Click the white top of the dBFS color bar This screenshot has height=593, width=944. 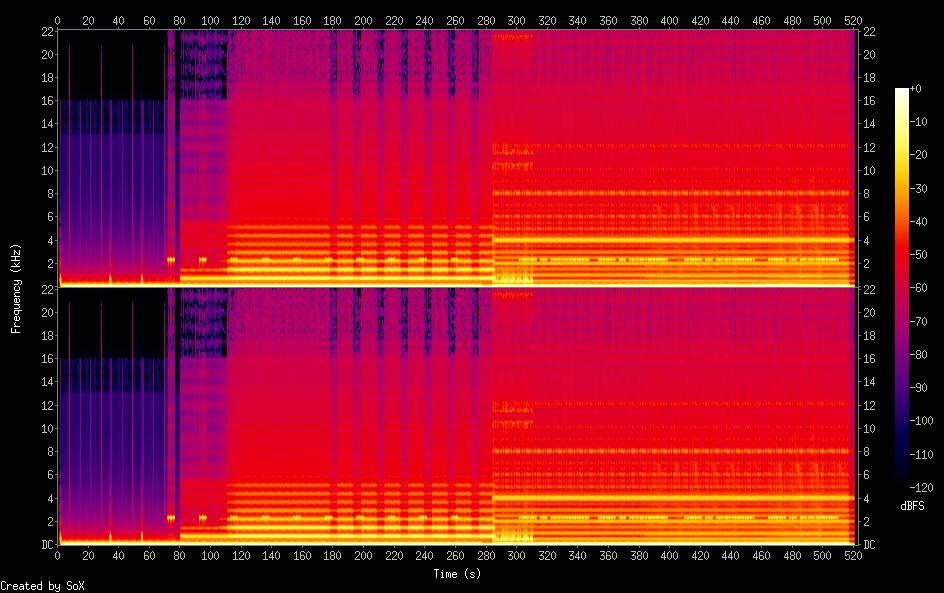pos(902,92)
